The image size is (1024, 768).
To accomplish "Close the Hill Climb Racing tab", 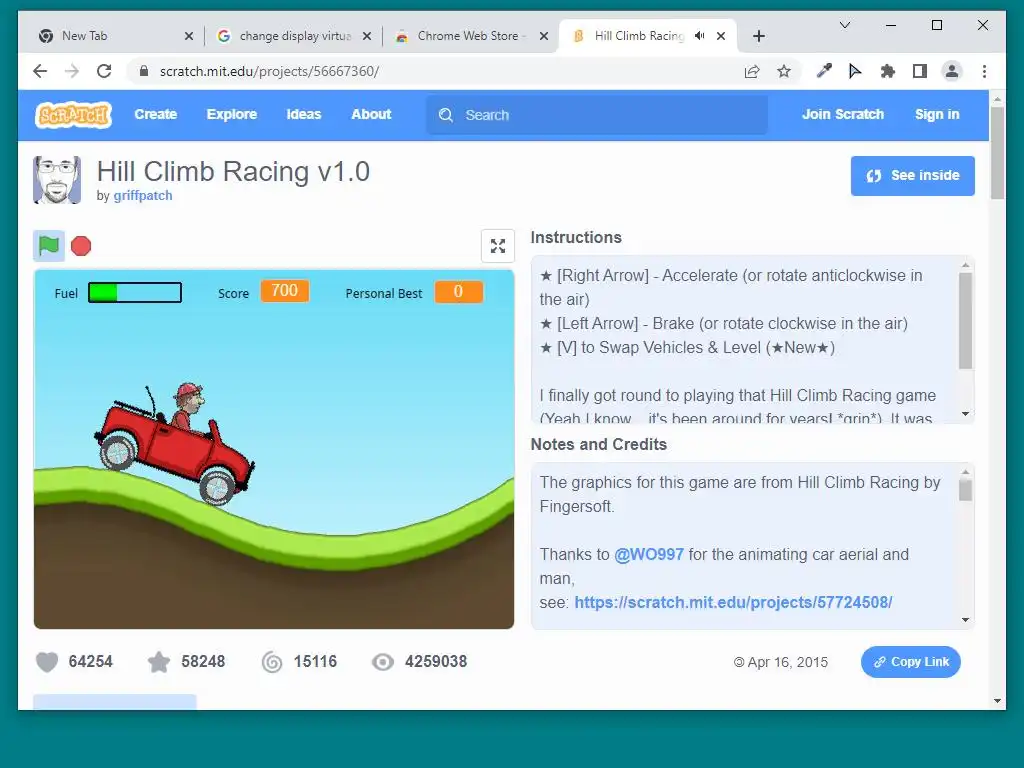I will coord(721,36).
